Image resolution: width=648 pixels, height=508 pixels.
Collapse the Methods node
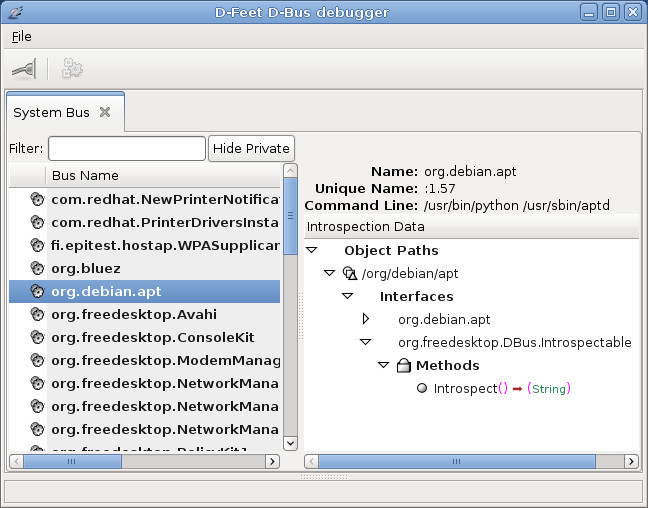pyautogui.click(x=384, y=365)
